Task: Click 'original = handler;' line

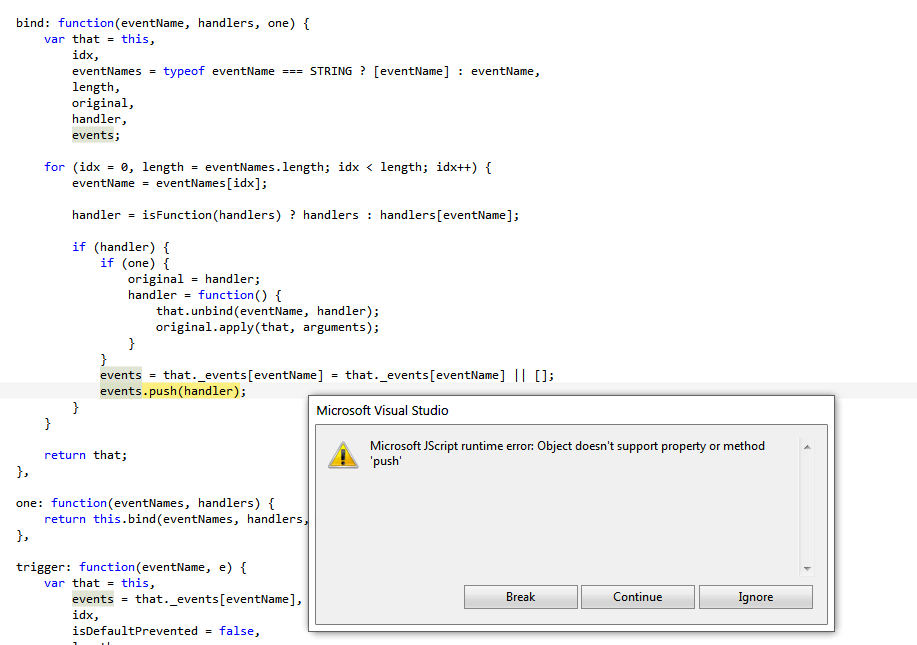Action: [x=194, y=279]
